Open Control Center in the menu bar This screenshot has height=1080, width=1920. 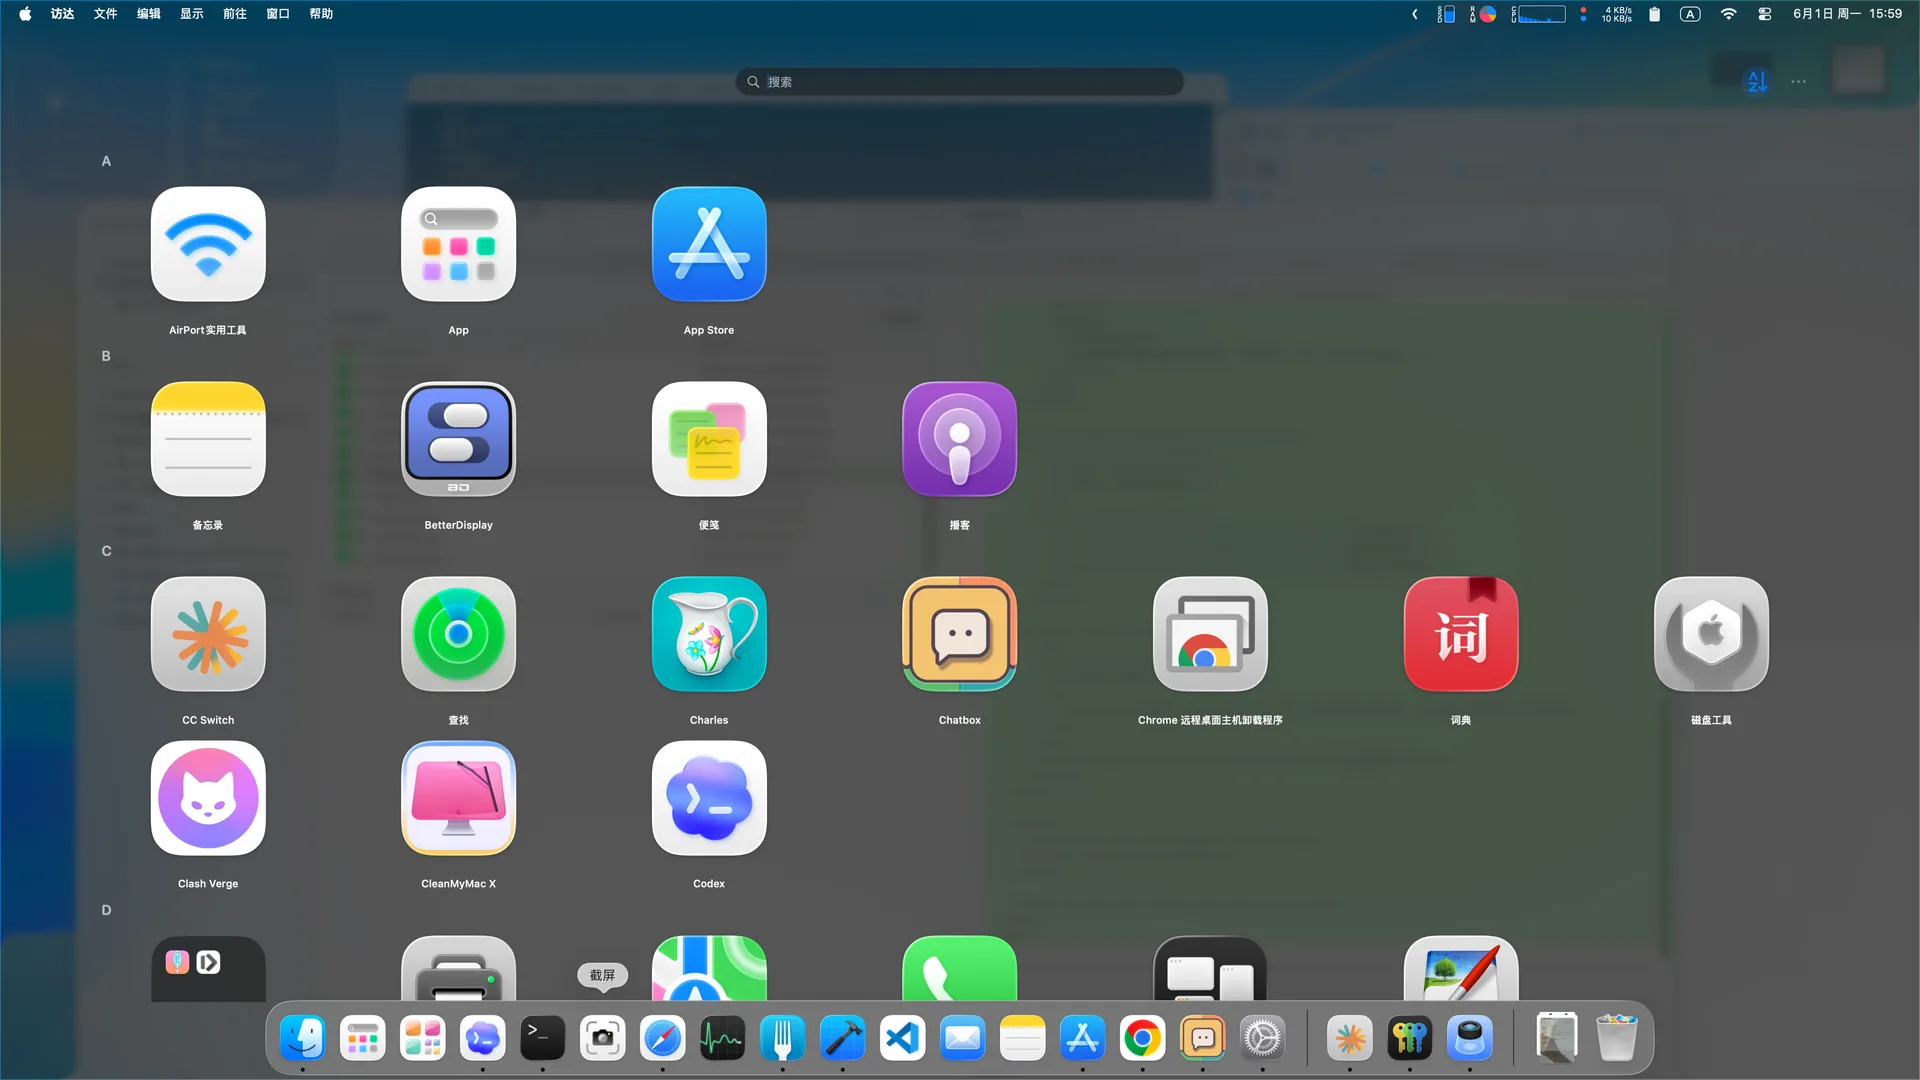point(1765,13)
